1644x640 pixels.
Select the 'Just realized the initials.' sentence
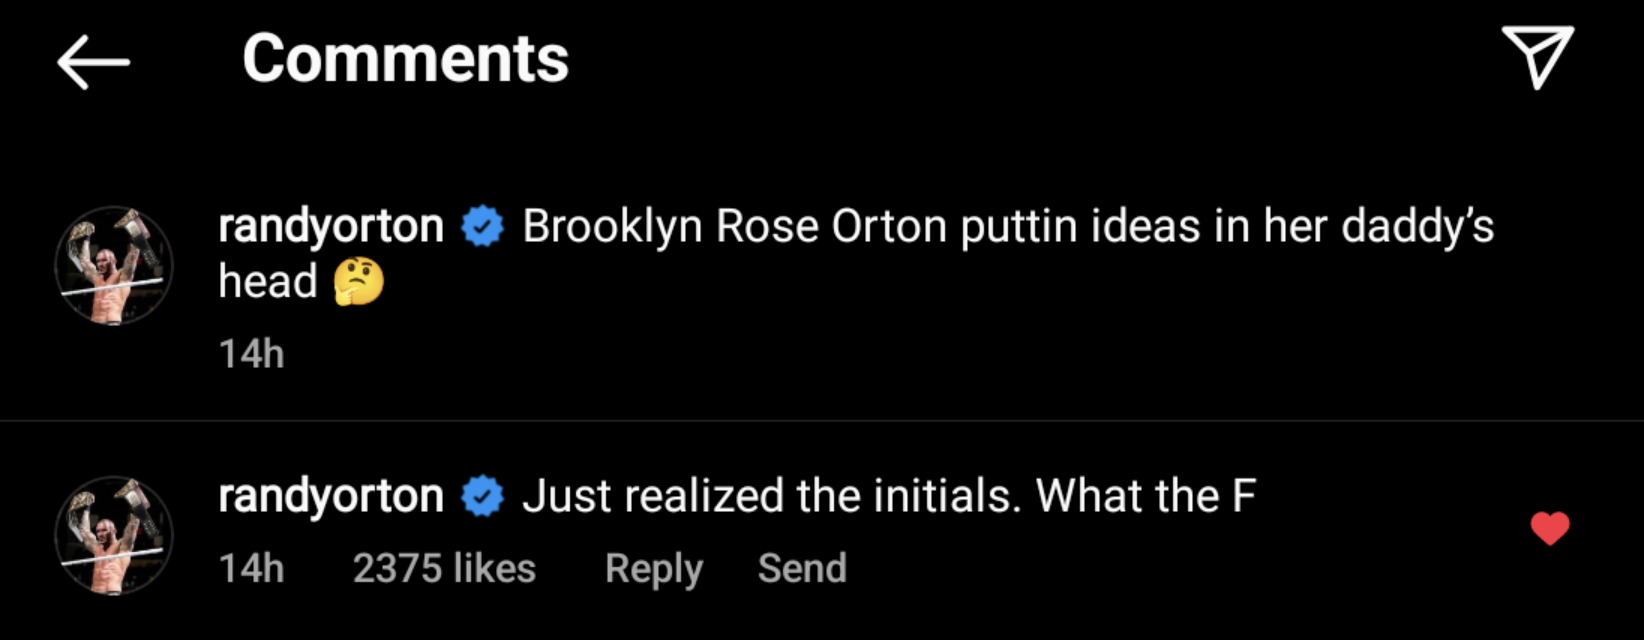(771, 497)
